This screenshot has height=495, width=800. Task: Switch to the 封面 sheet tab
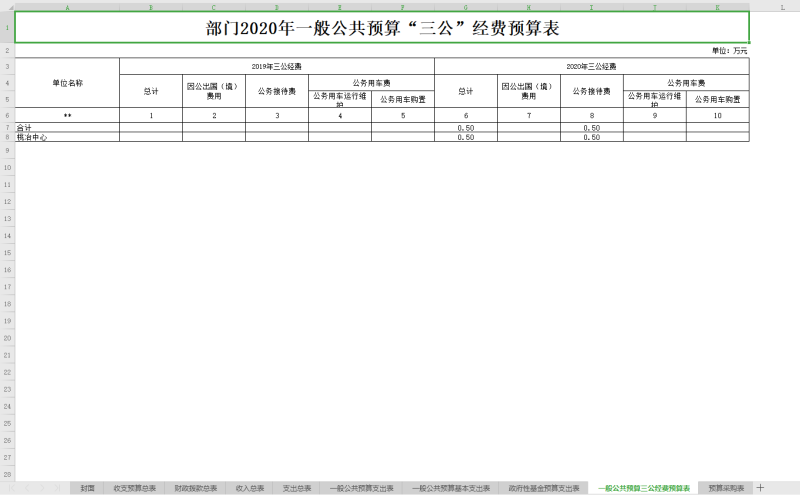click(x=88, y=488)
